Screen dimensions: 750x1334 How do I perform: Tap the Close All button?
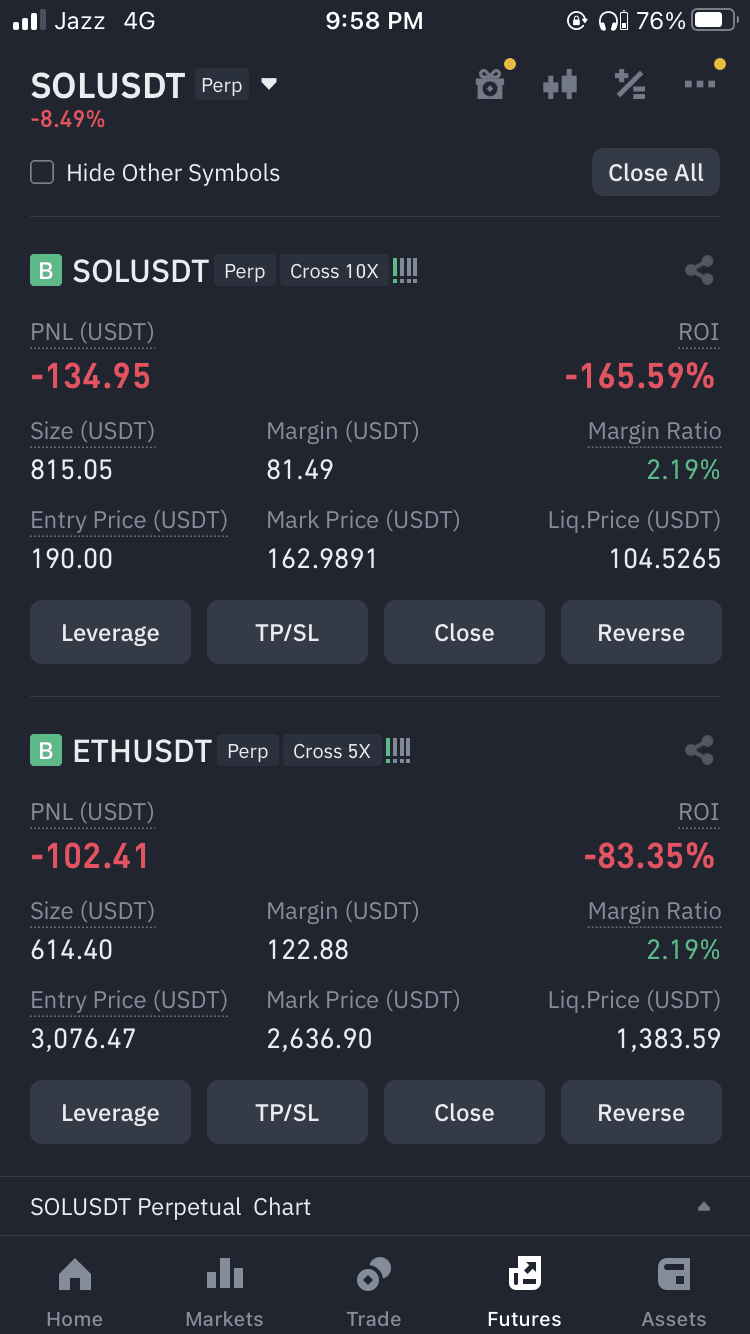[x=656, y=173]
